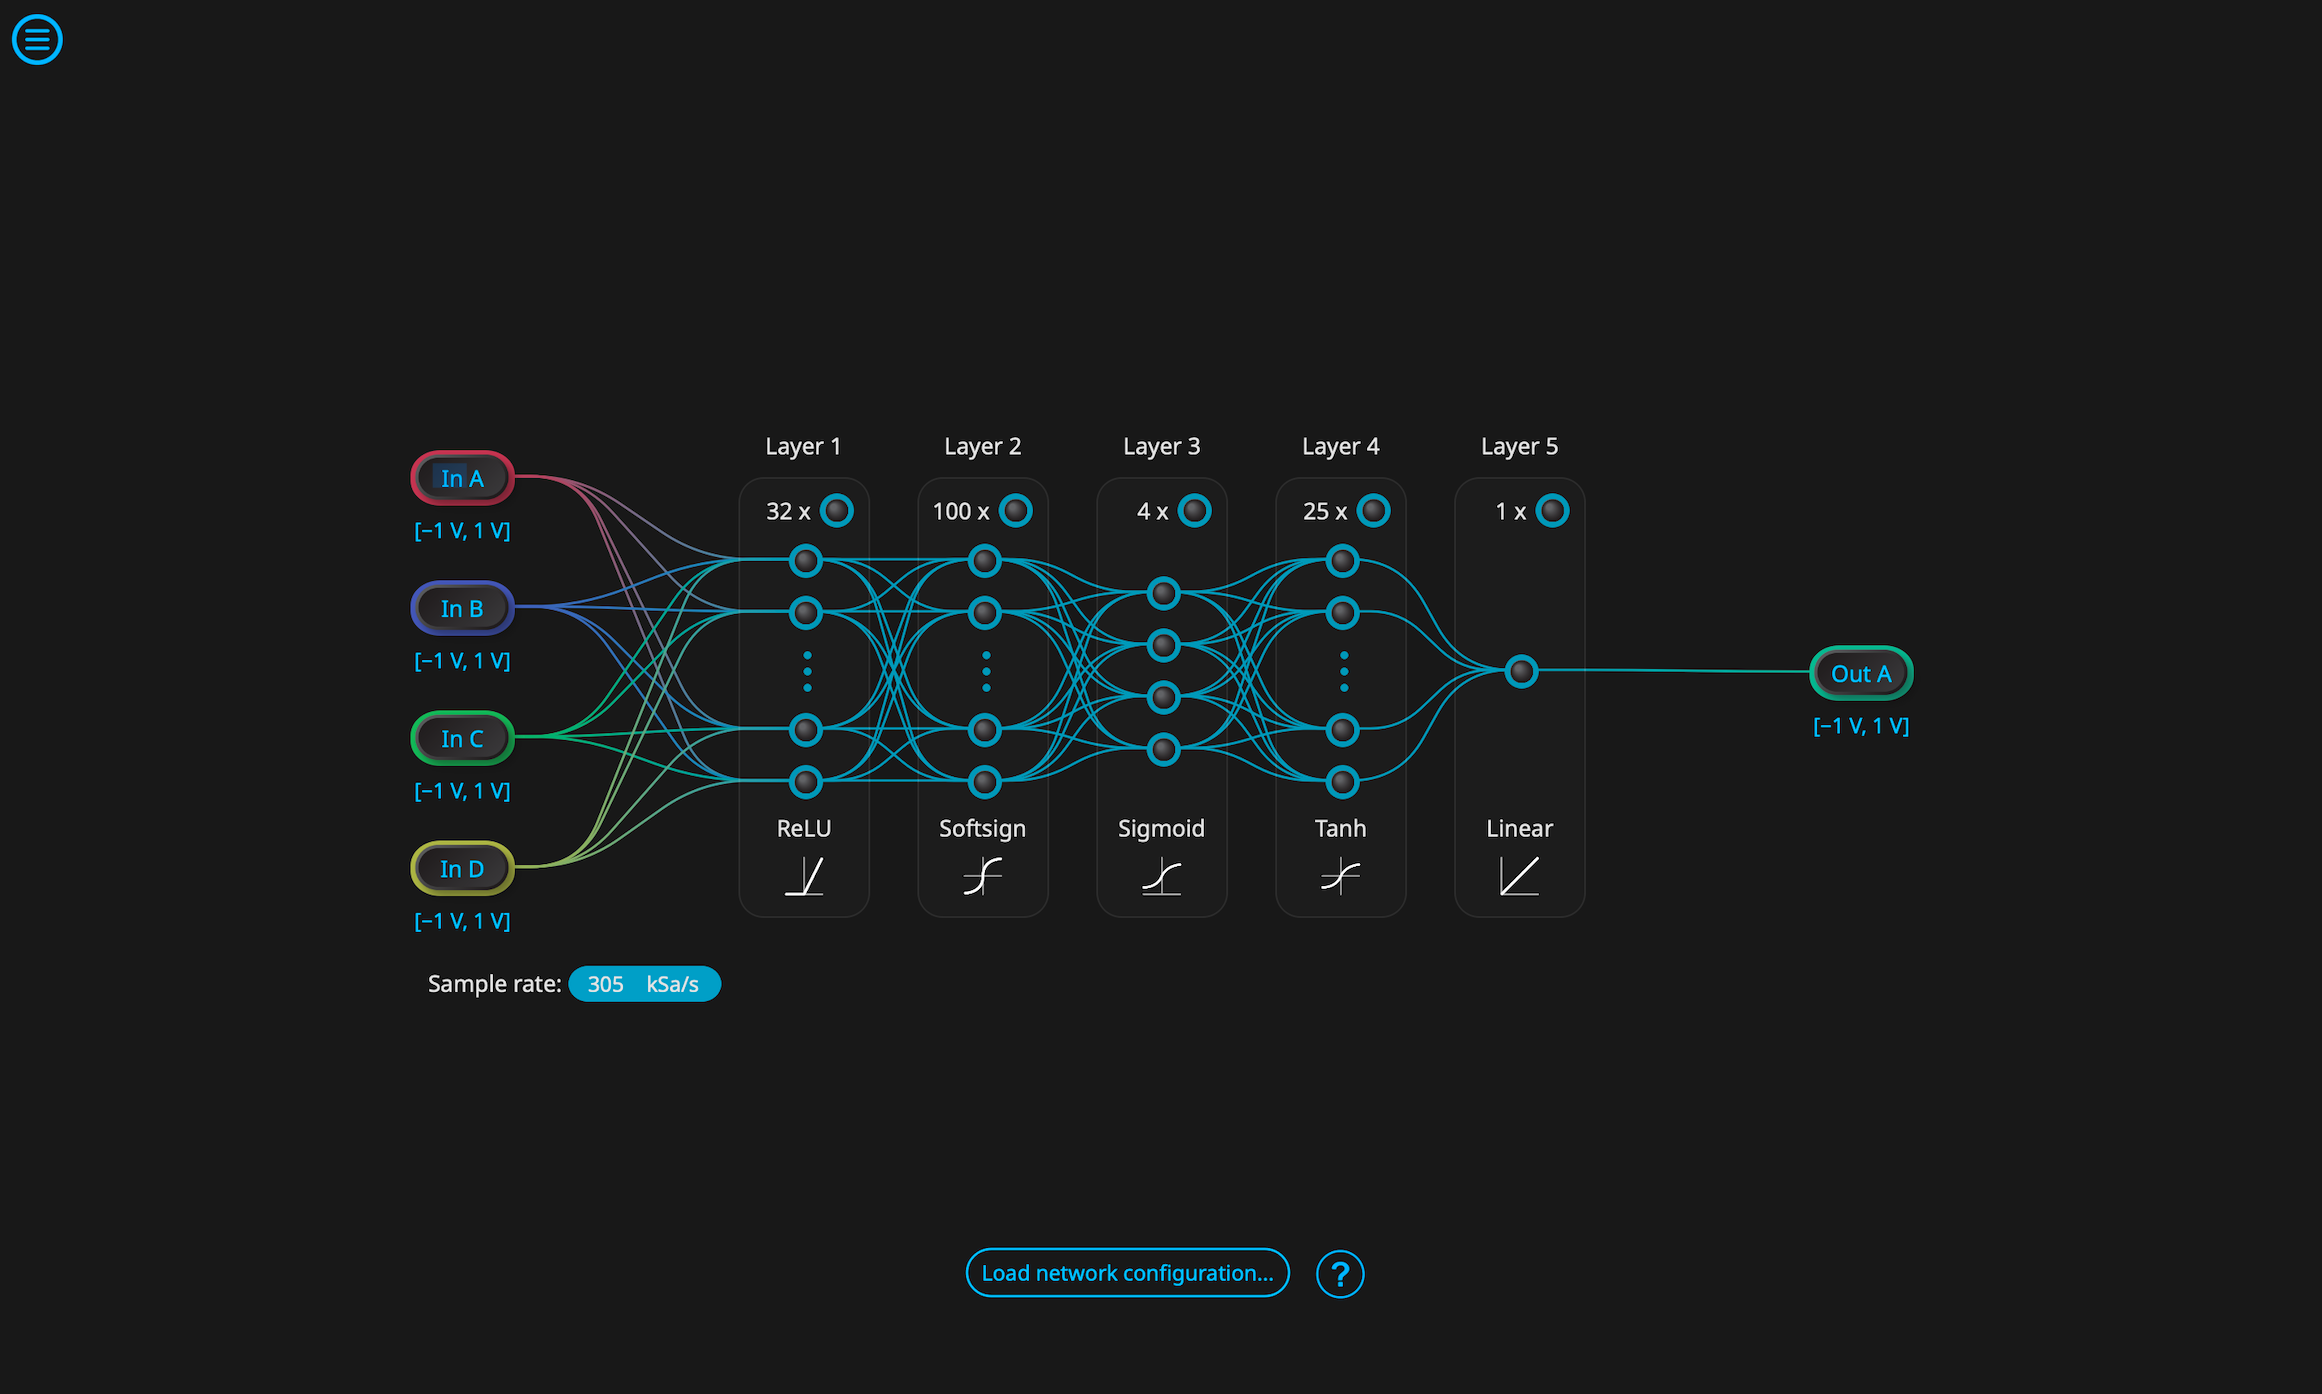This screenshot has width=2322, height=1394.
Task: Open the main hamburger menu
Action: point(37,39)
